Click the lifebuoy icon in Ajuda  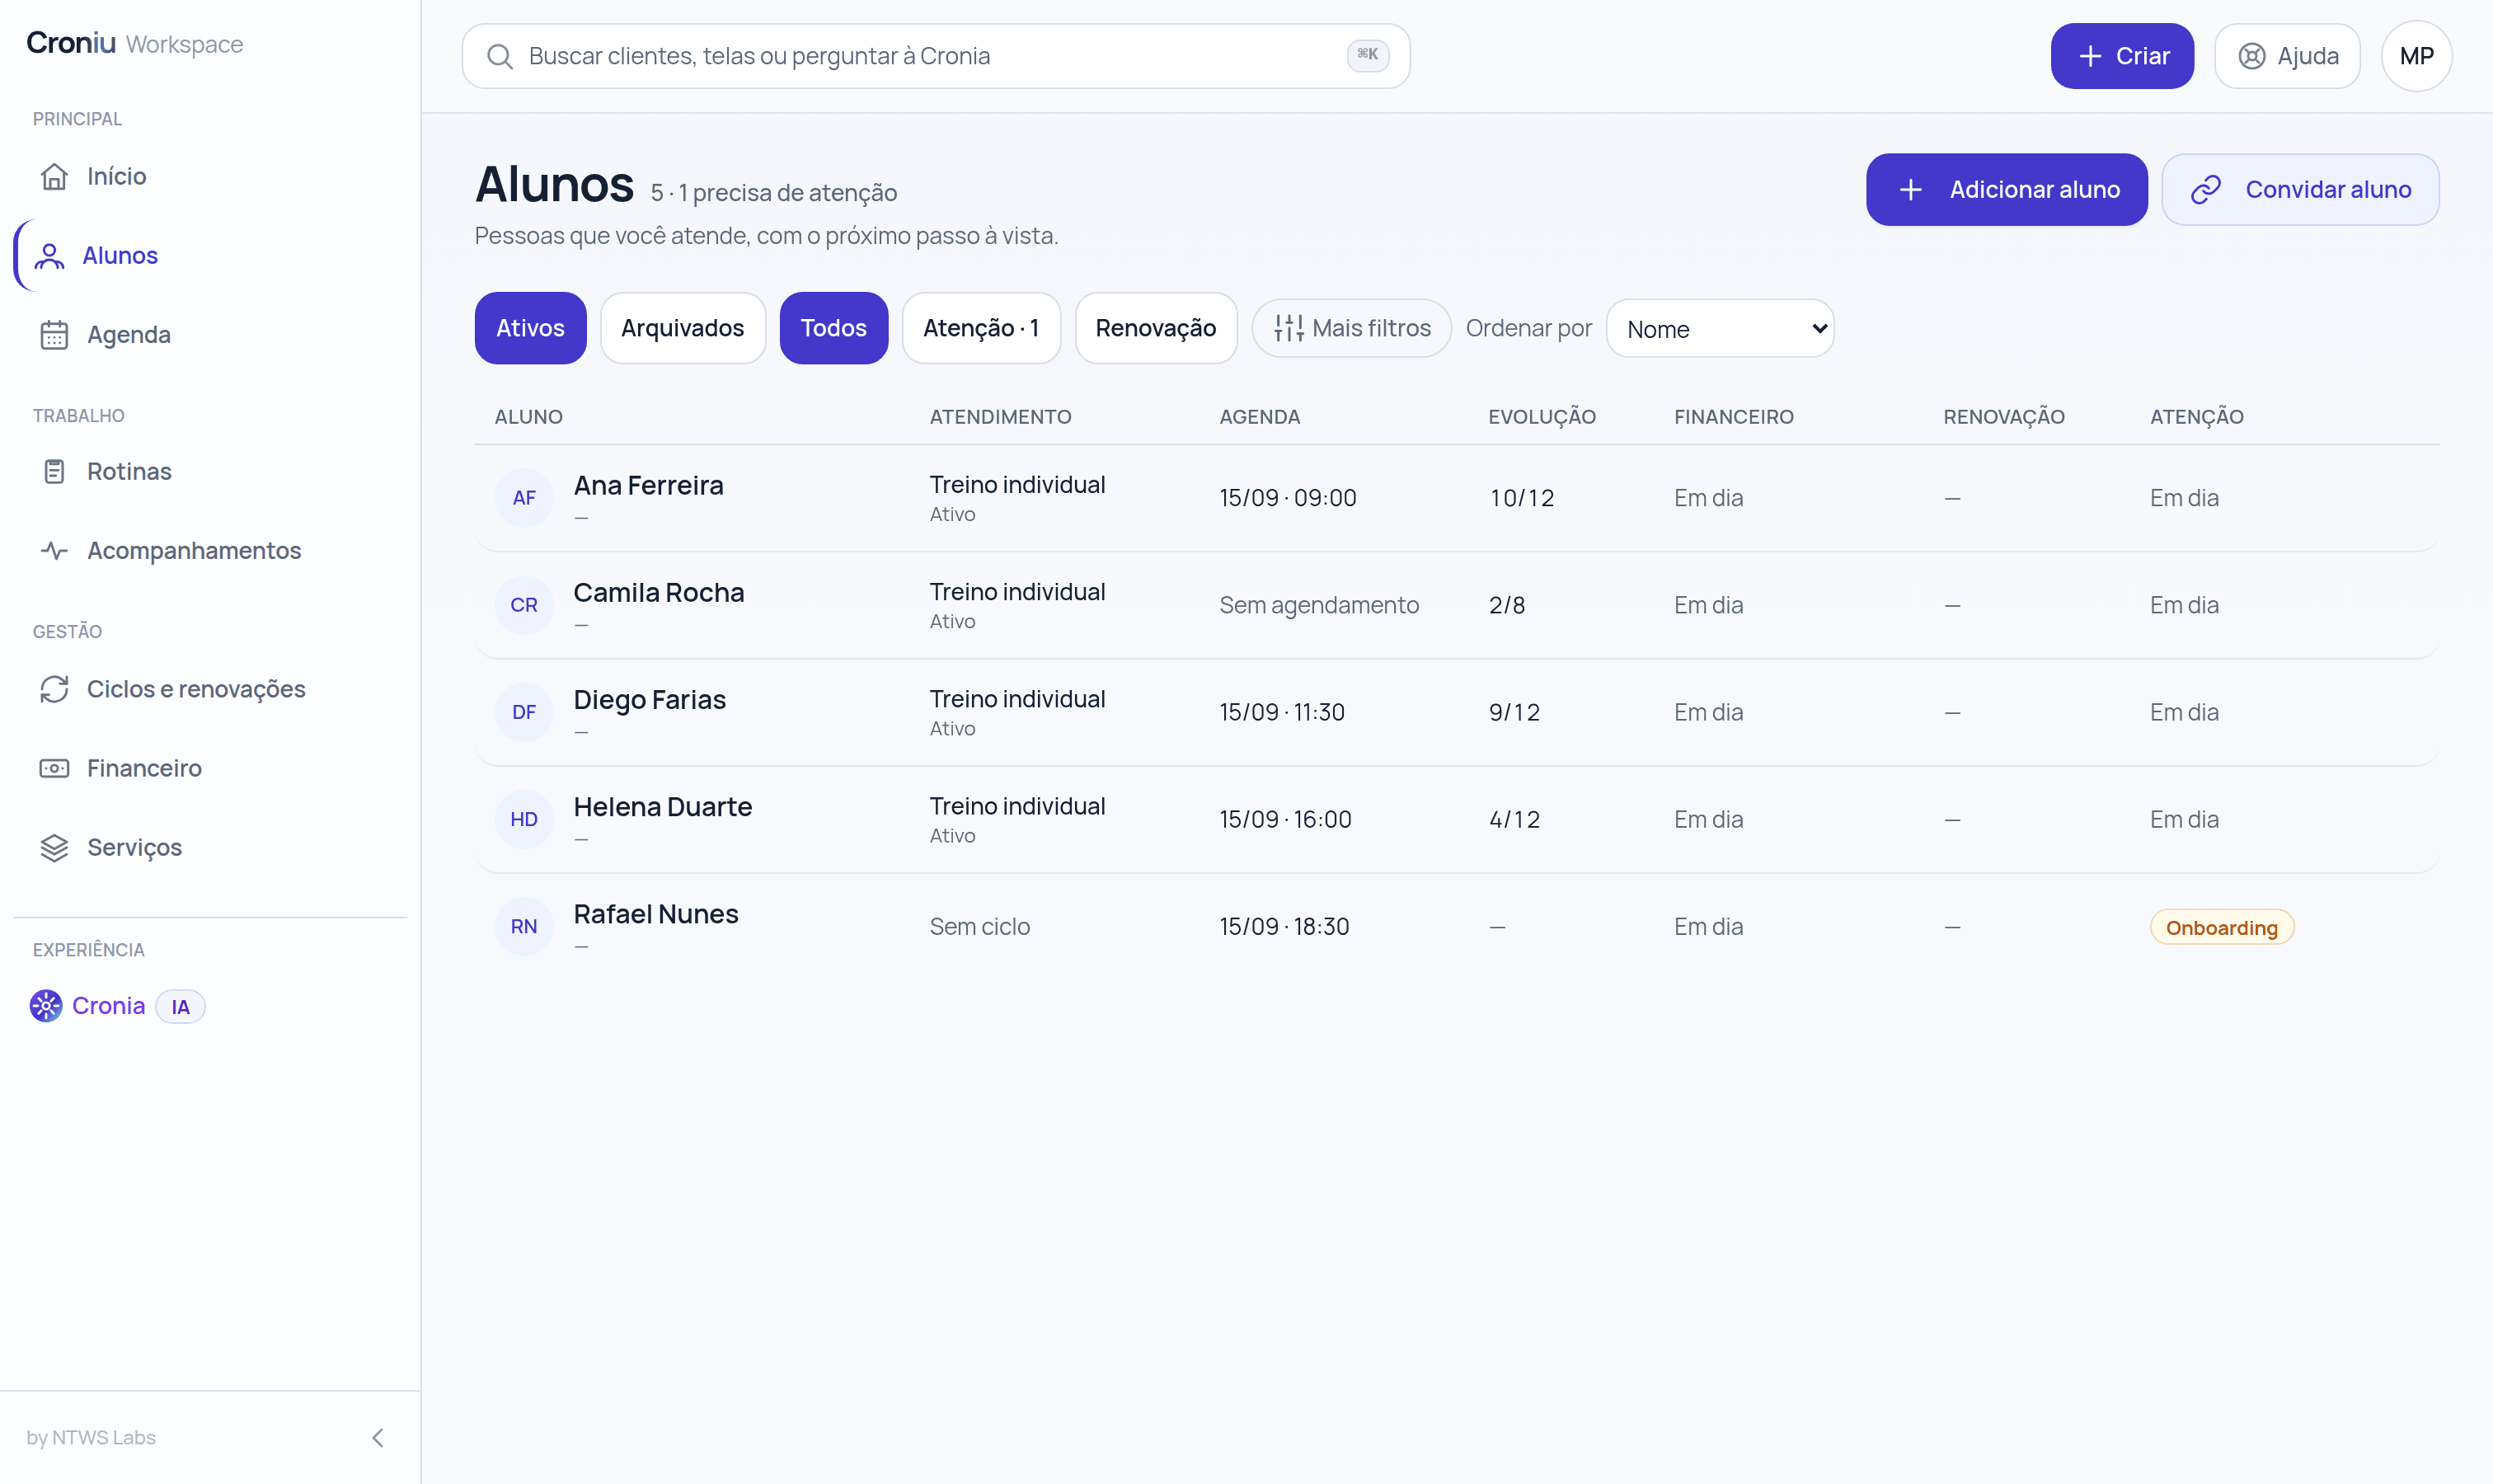click(2251, 56)
